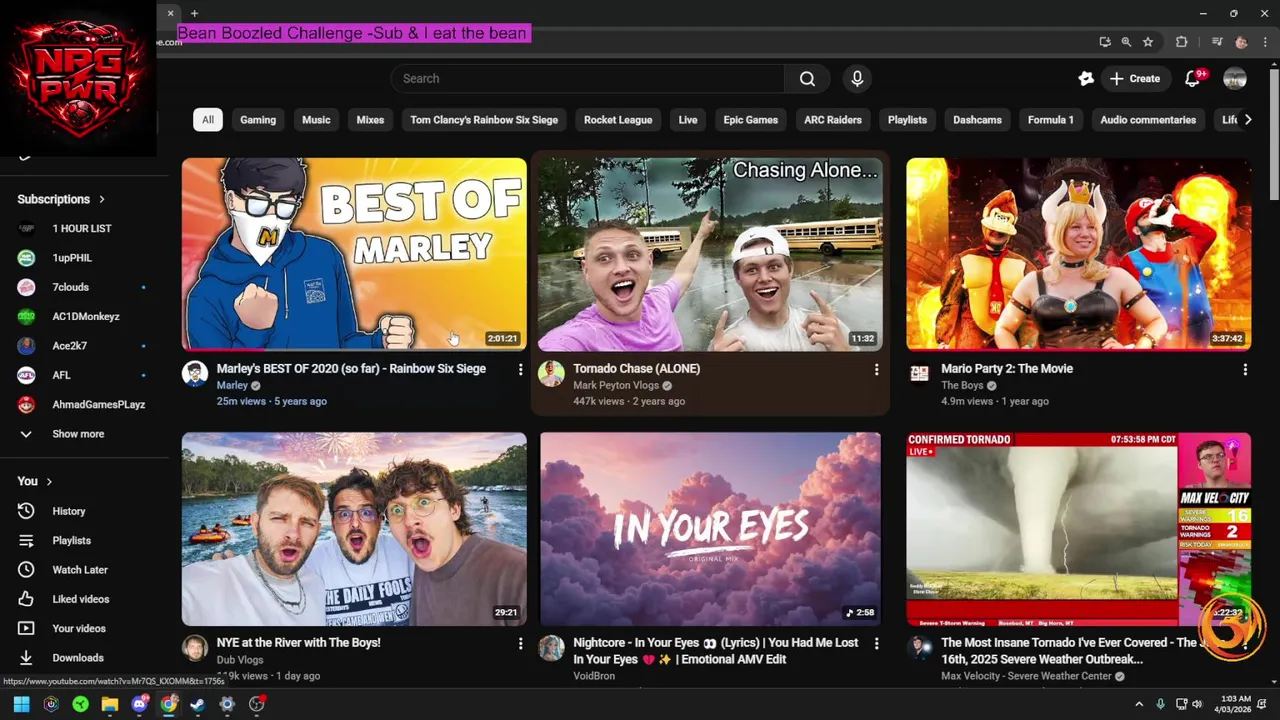Open options menu for Nightcore In Your Eyes
This screenshot has height=720, width=1280.
coord(876,644)
